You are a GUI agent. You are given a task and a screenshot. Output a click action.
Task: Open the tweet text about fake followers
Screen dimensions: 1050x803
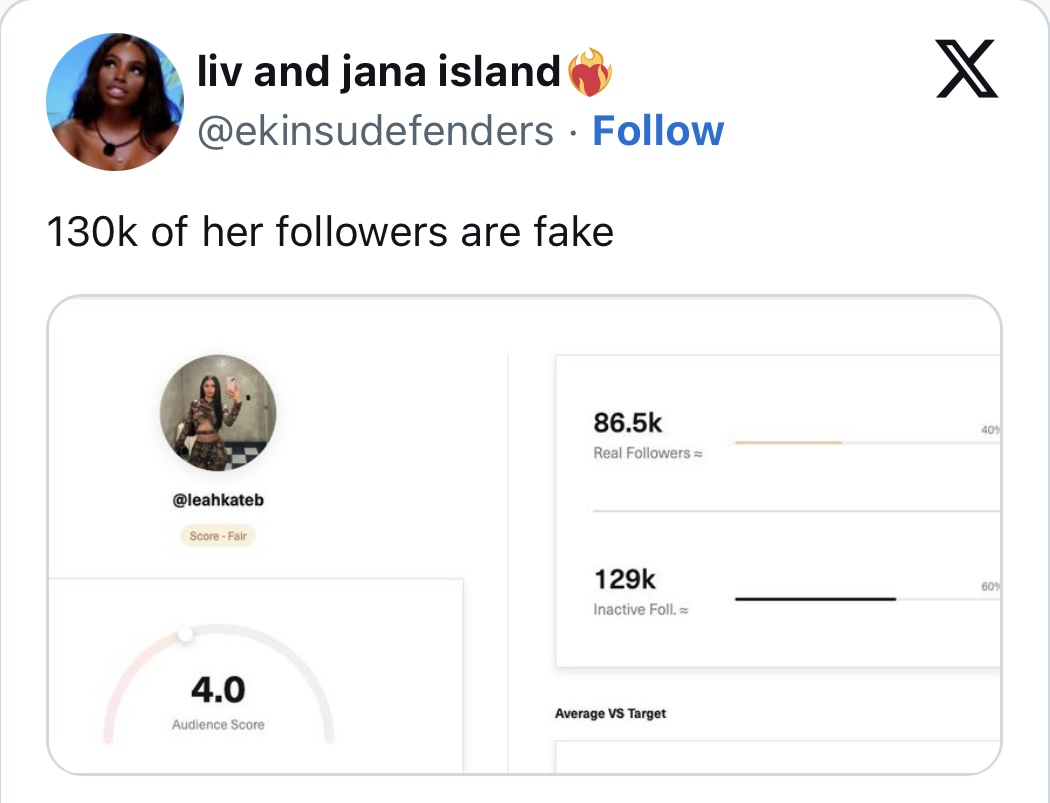330,232
